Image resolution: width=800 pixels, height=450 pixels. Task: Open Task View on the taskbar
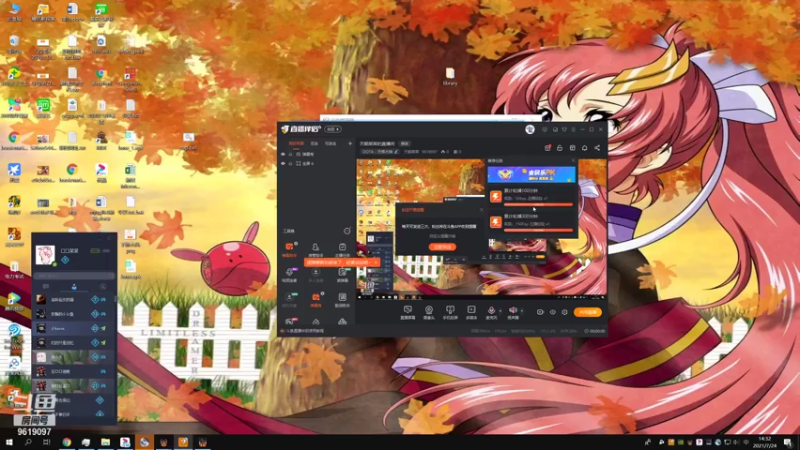47,442
